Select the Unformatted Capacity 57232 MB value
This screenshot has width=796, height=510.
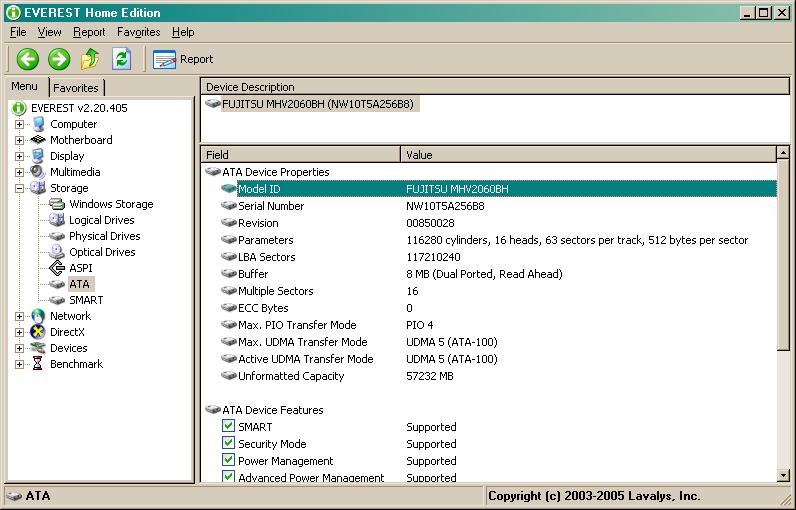[429, 376]
